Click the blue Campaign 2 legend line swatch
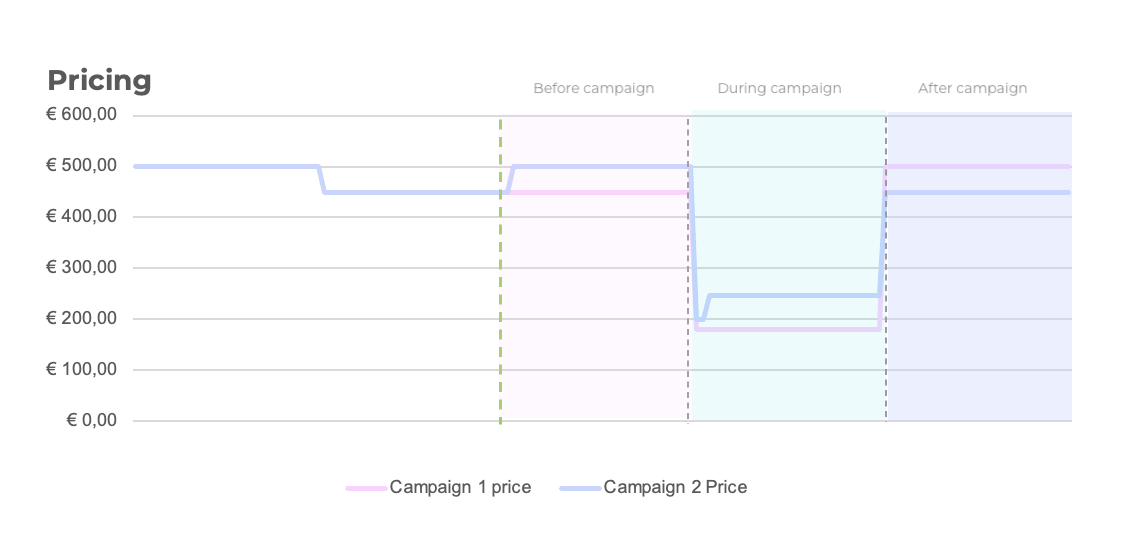Image resolution: width=1138 pixels, height=554 pixels. click(580, 489)
